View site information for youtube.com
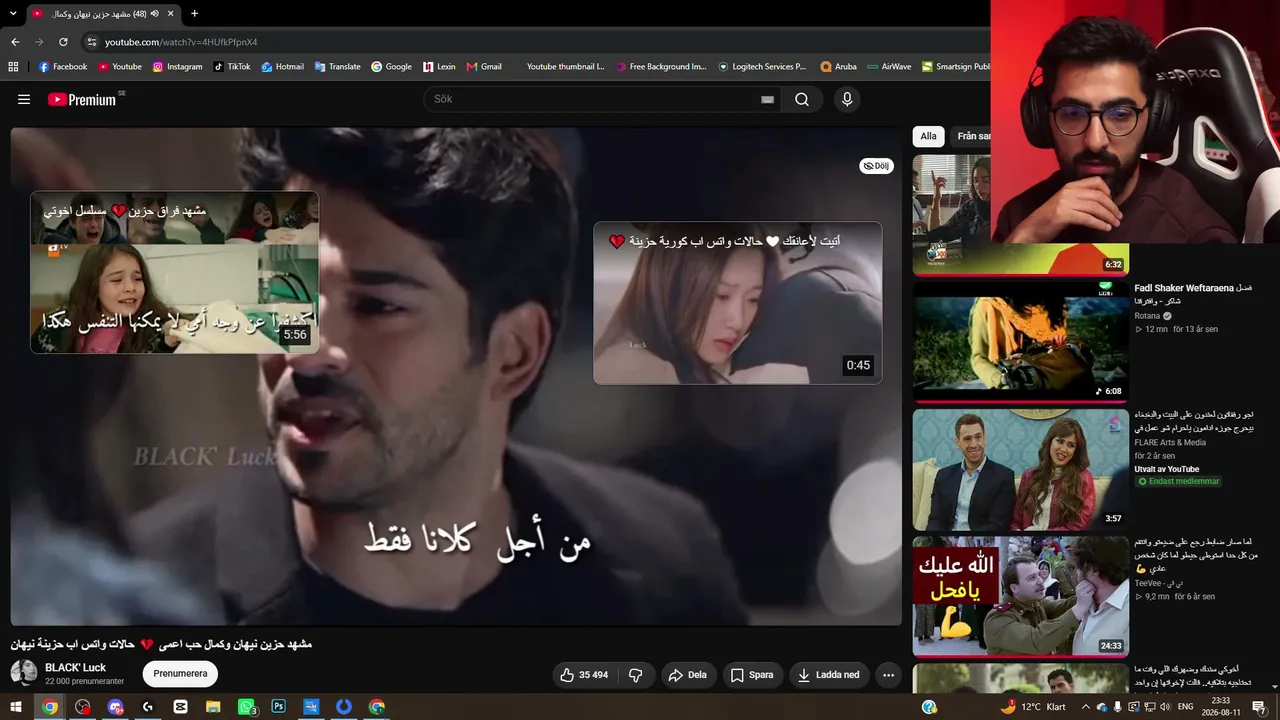 (92, 42)
